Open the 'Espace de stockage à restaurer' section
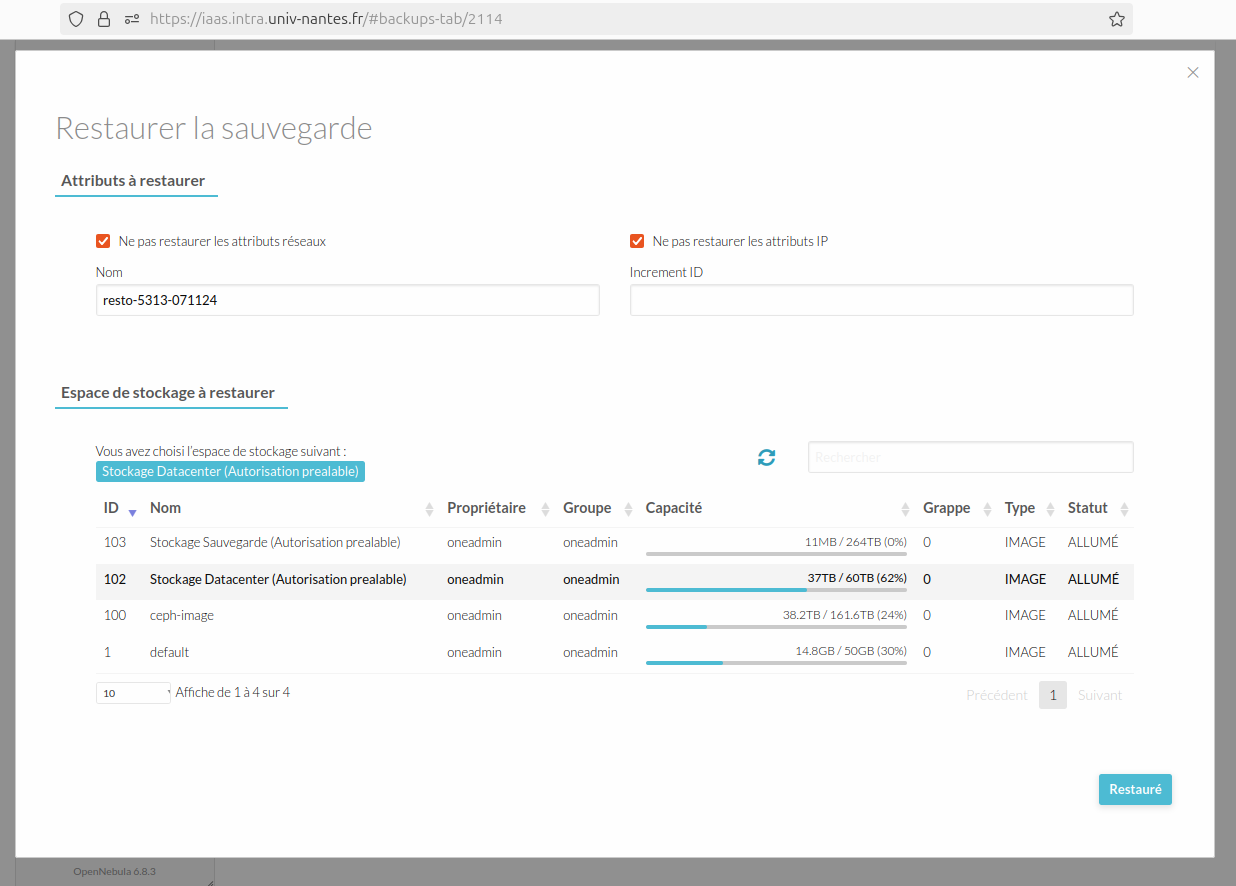1236x886 pixels. coord(171,392)
